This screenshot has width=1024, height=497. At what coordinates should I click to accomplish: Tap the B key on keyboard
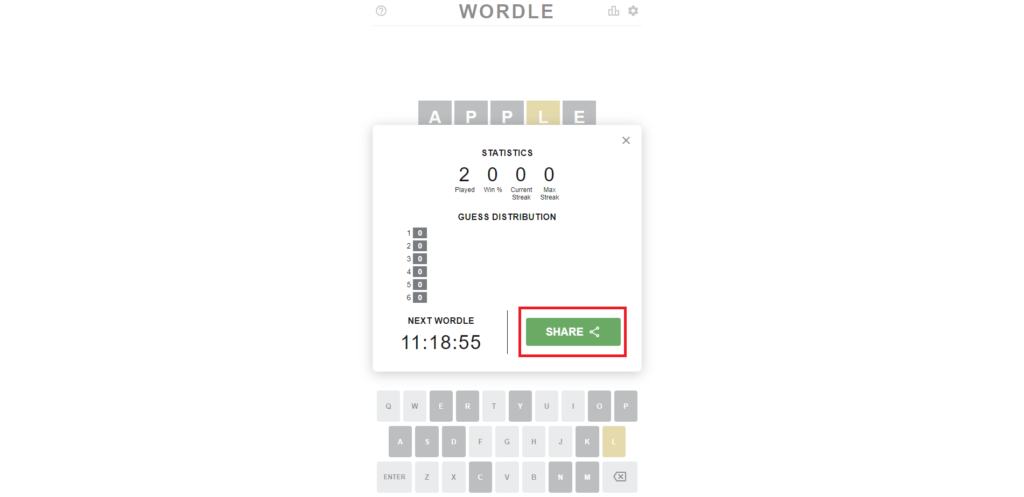coord(534,477)
